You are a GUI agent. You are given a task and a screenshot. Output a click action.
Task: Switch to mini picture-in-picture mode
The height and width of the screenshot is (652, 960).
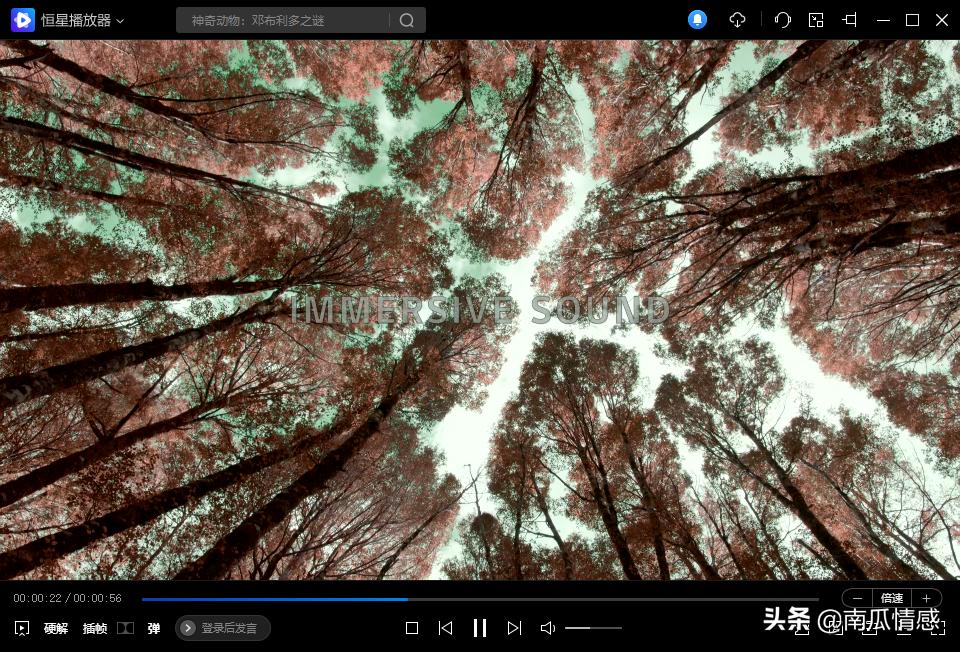coord(816,20)
